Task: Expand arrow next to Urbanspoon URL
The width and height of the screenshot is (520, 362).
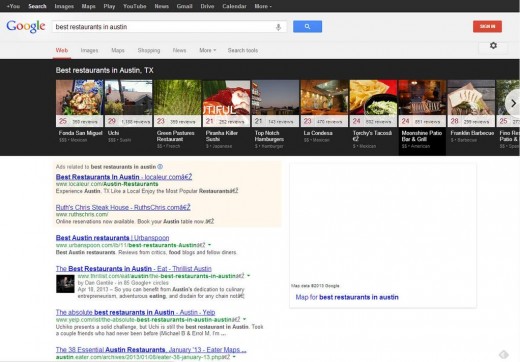Action: (x=210, y=245)
